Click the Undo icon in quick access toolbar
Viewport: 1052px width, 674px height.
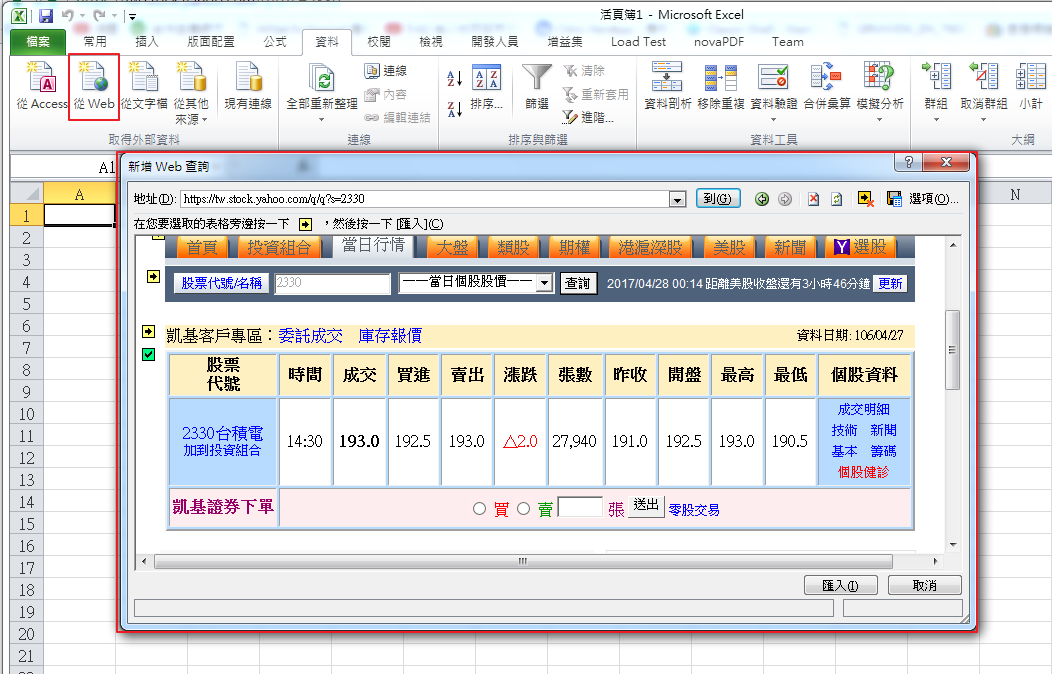(x=68, y=15)
